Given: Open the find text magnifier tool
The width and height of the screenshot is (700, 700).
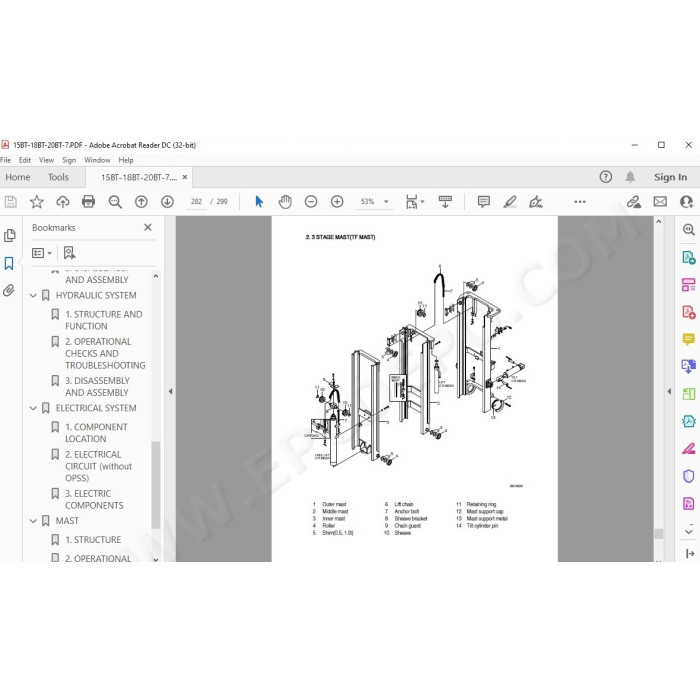Looking at the screenshot, I should 115,202.
